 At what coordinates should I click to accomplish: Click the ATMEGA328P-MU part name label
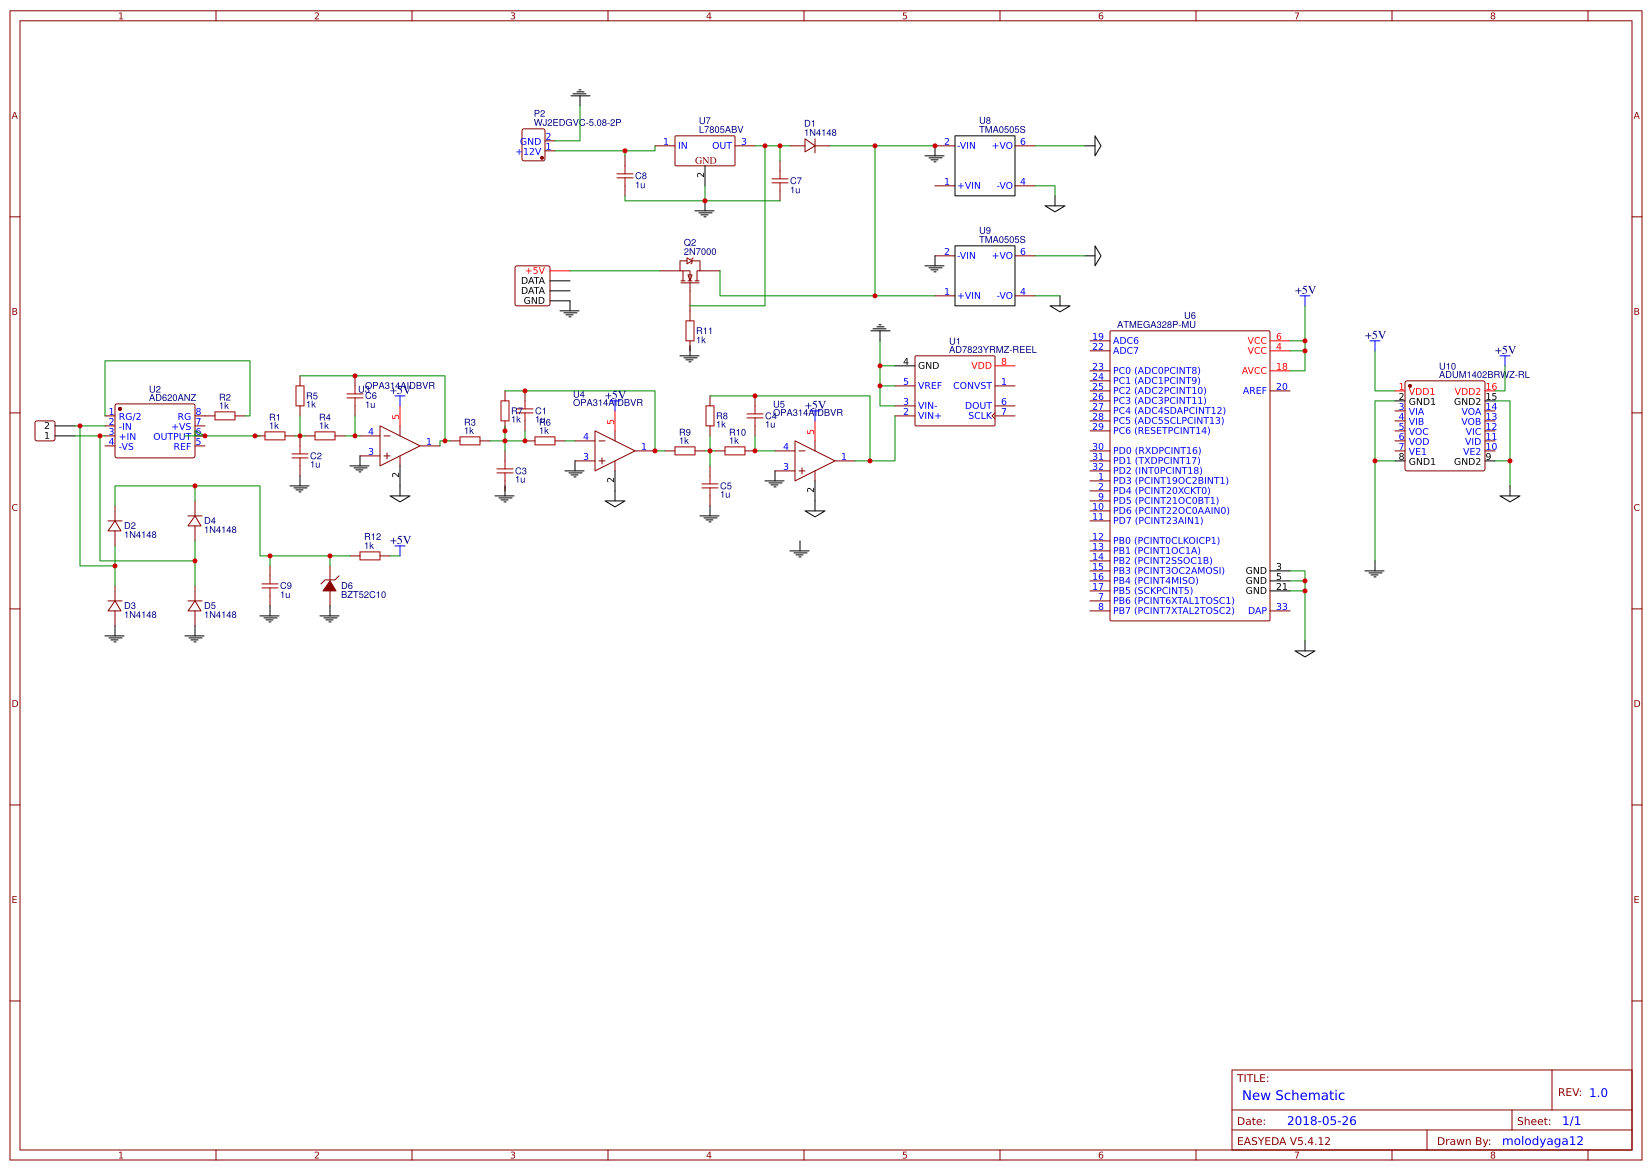[x=1156, y=325]
